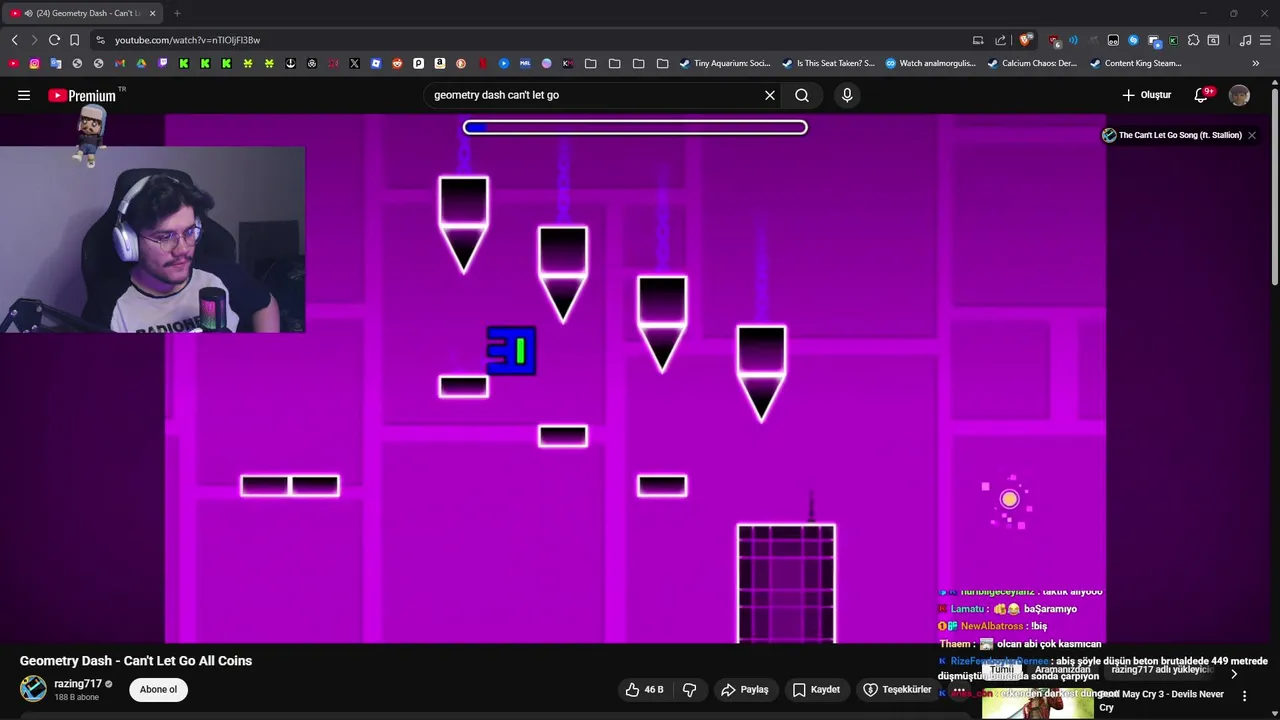Open the Oluştur create button
The height and width of the screenshot is (720, 1280).
pos(1146,95)
